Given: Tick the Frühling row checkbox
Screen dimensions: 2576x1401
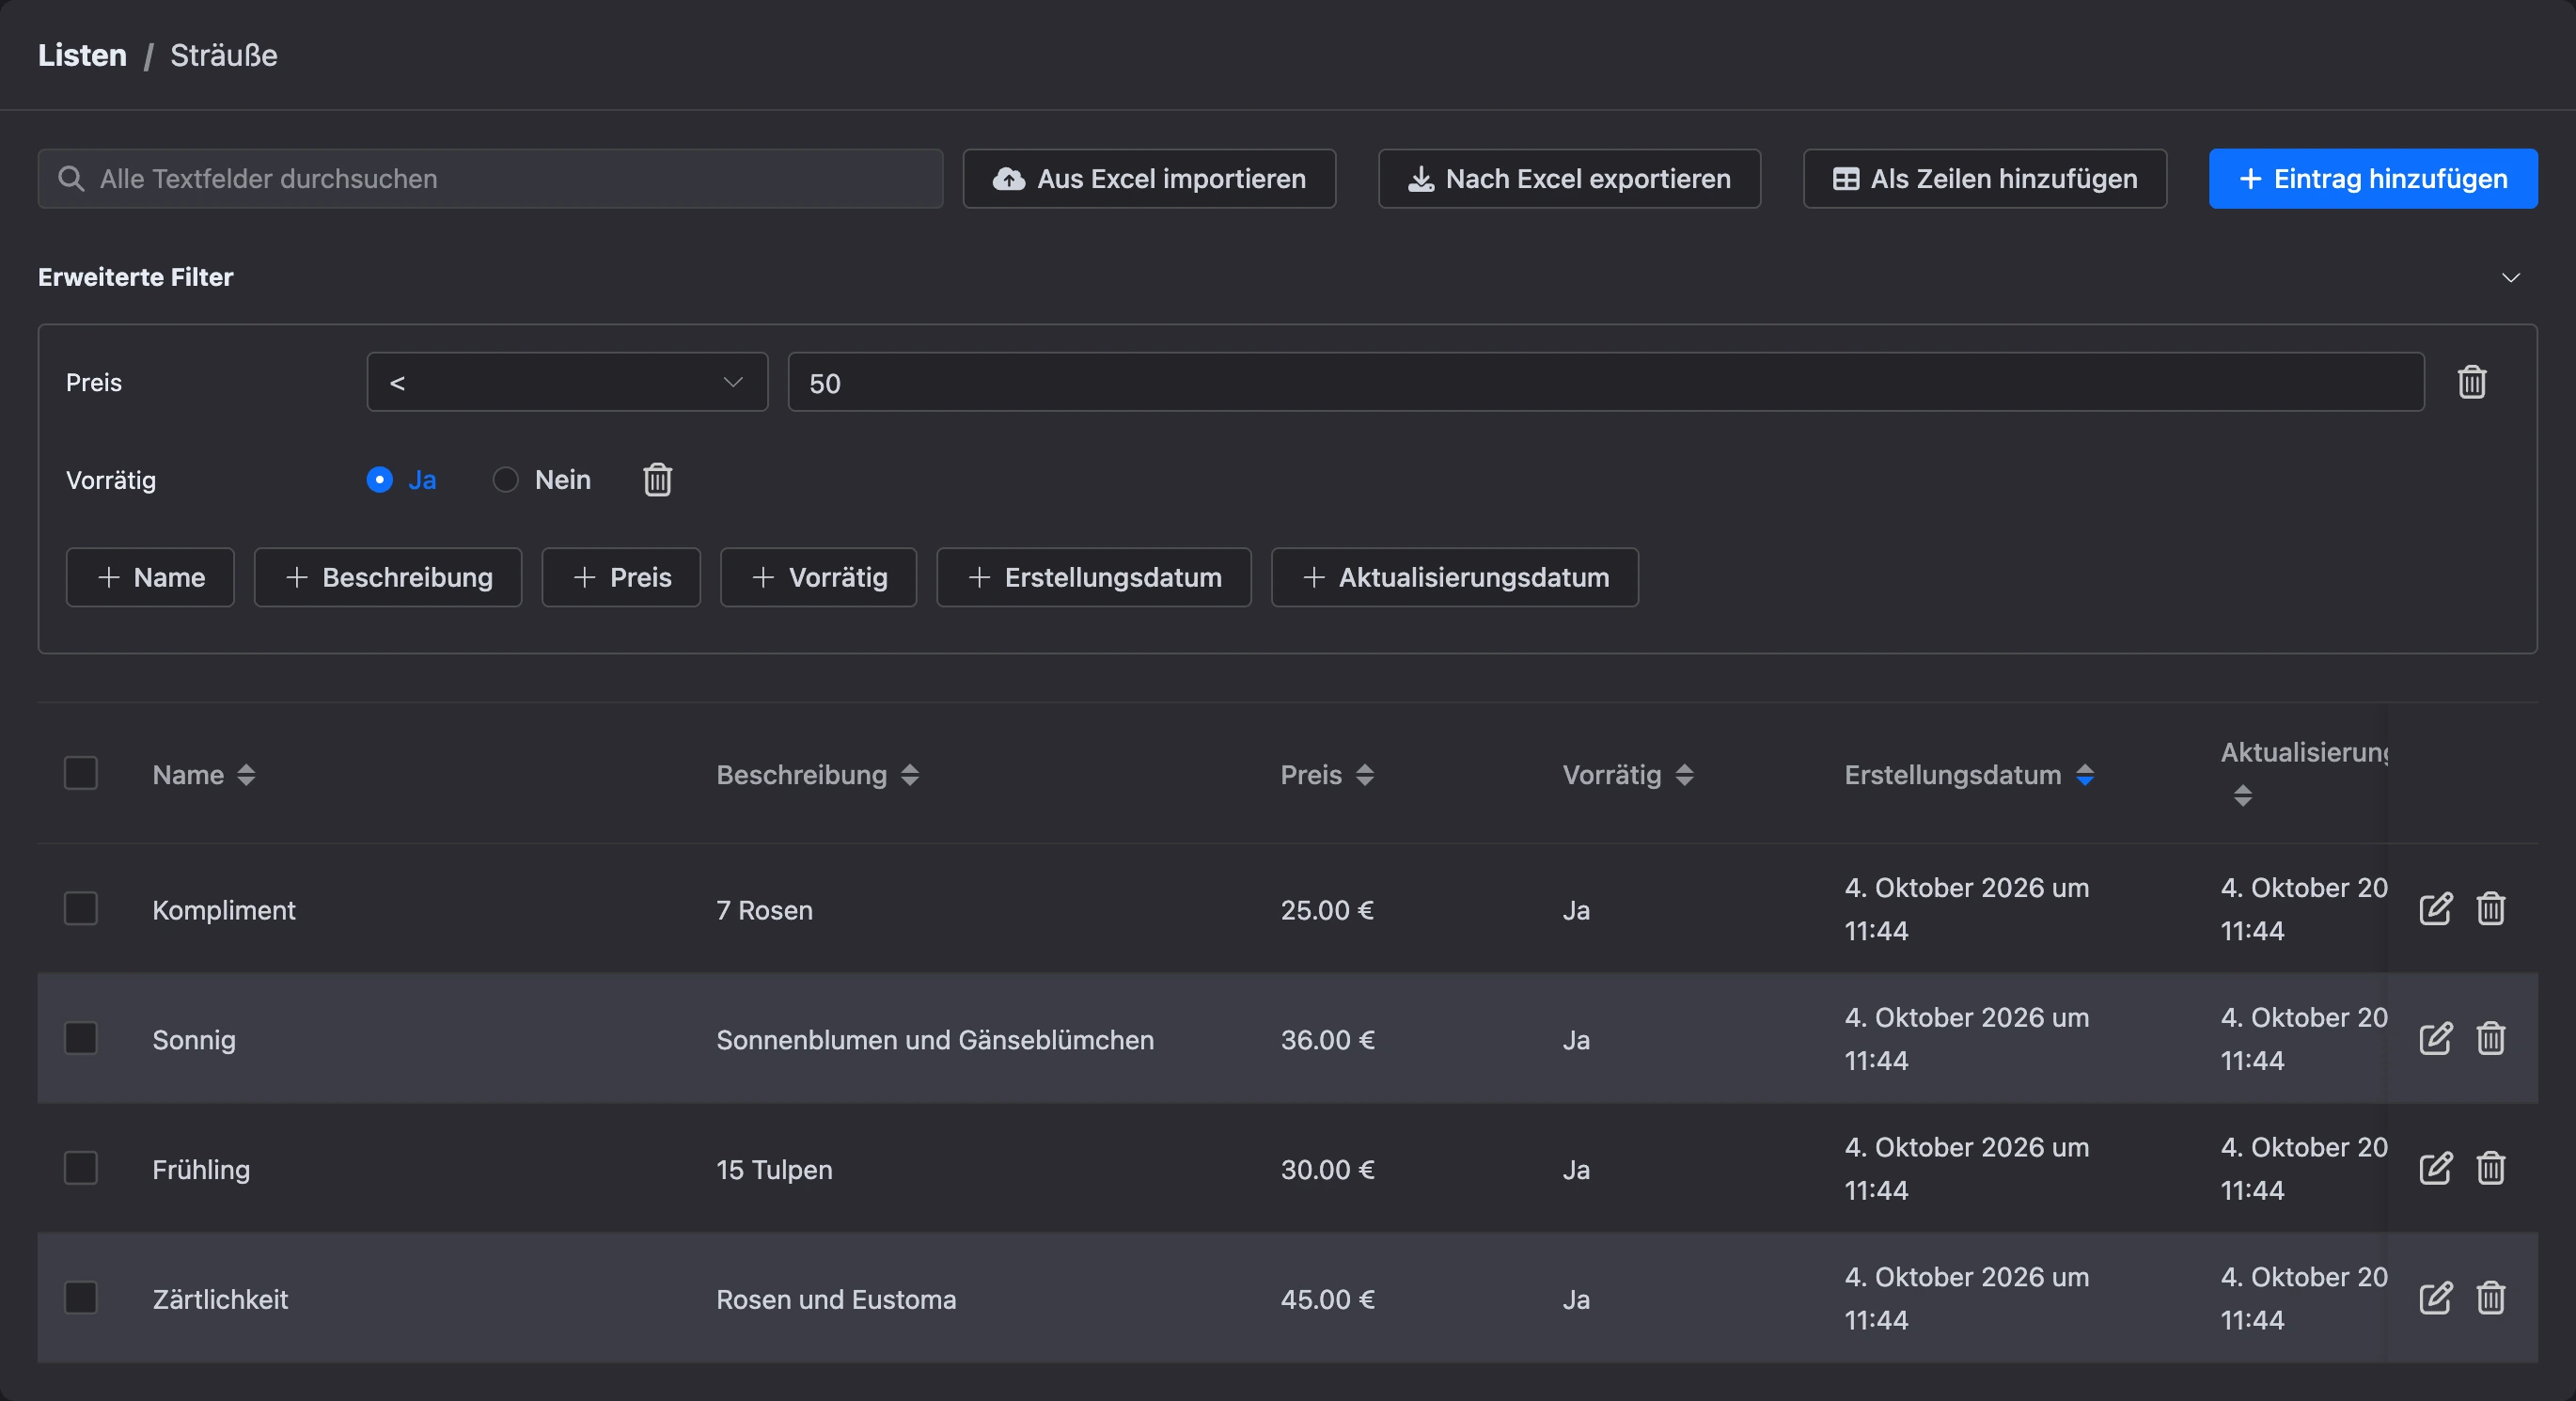Looking at the screenshot, I should (81, 1168).
